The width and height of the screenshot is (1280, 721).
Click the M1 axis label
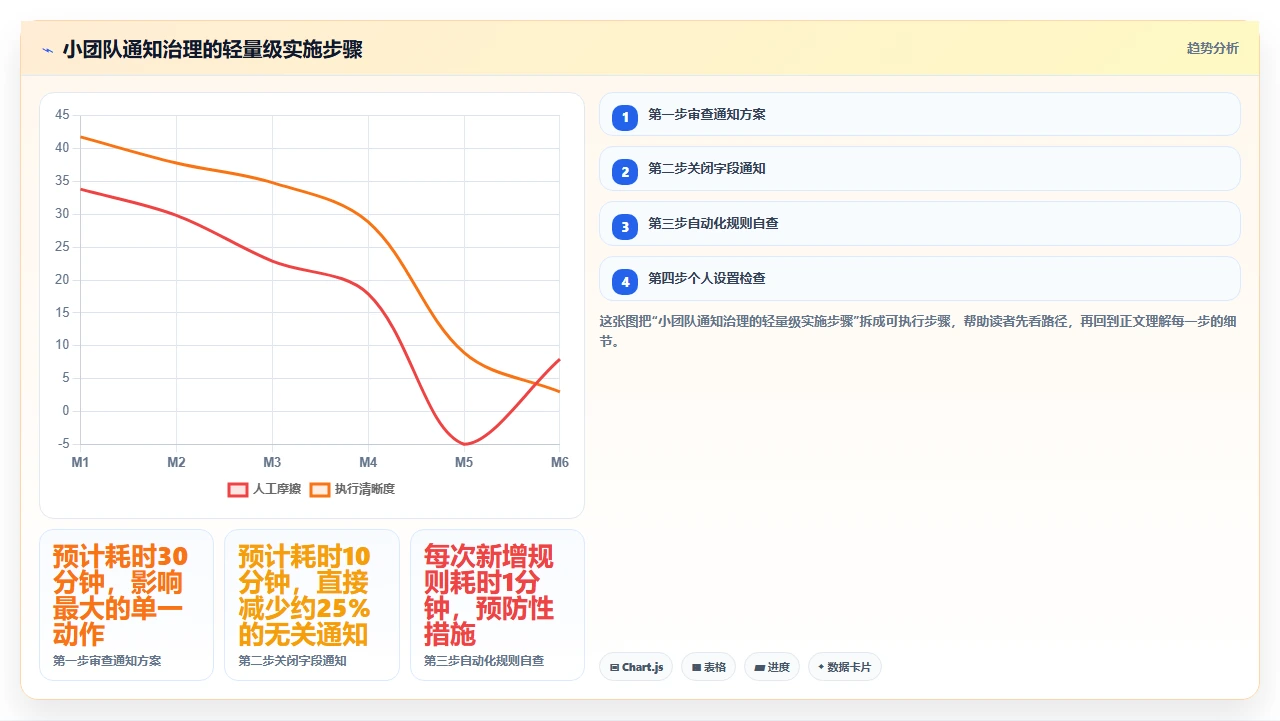(x=80, y=462)
